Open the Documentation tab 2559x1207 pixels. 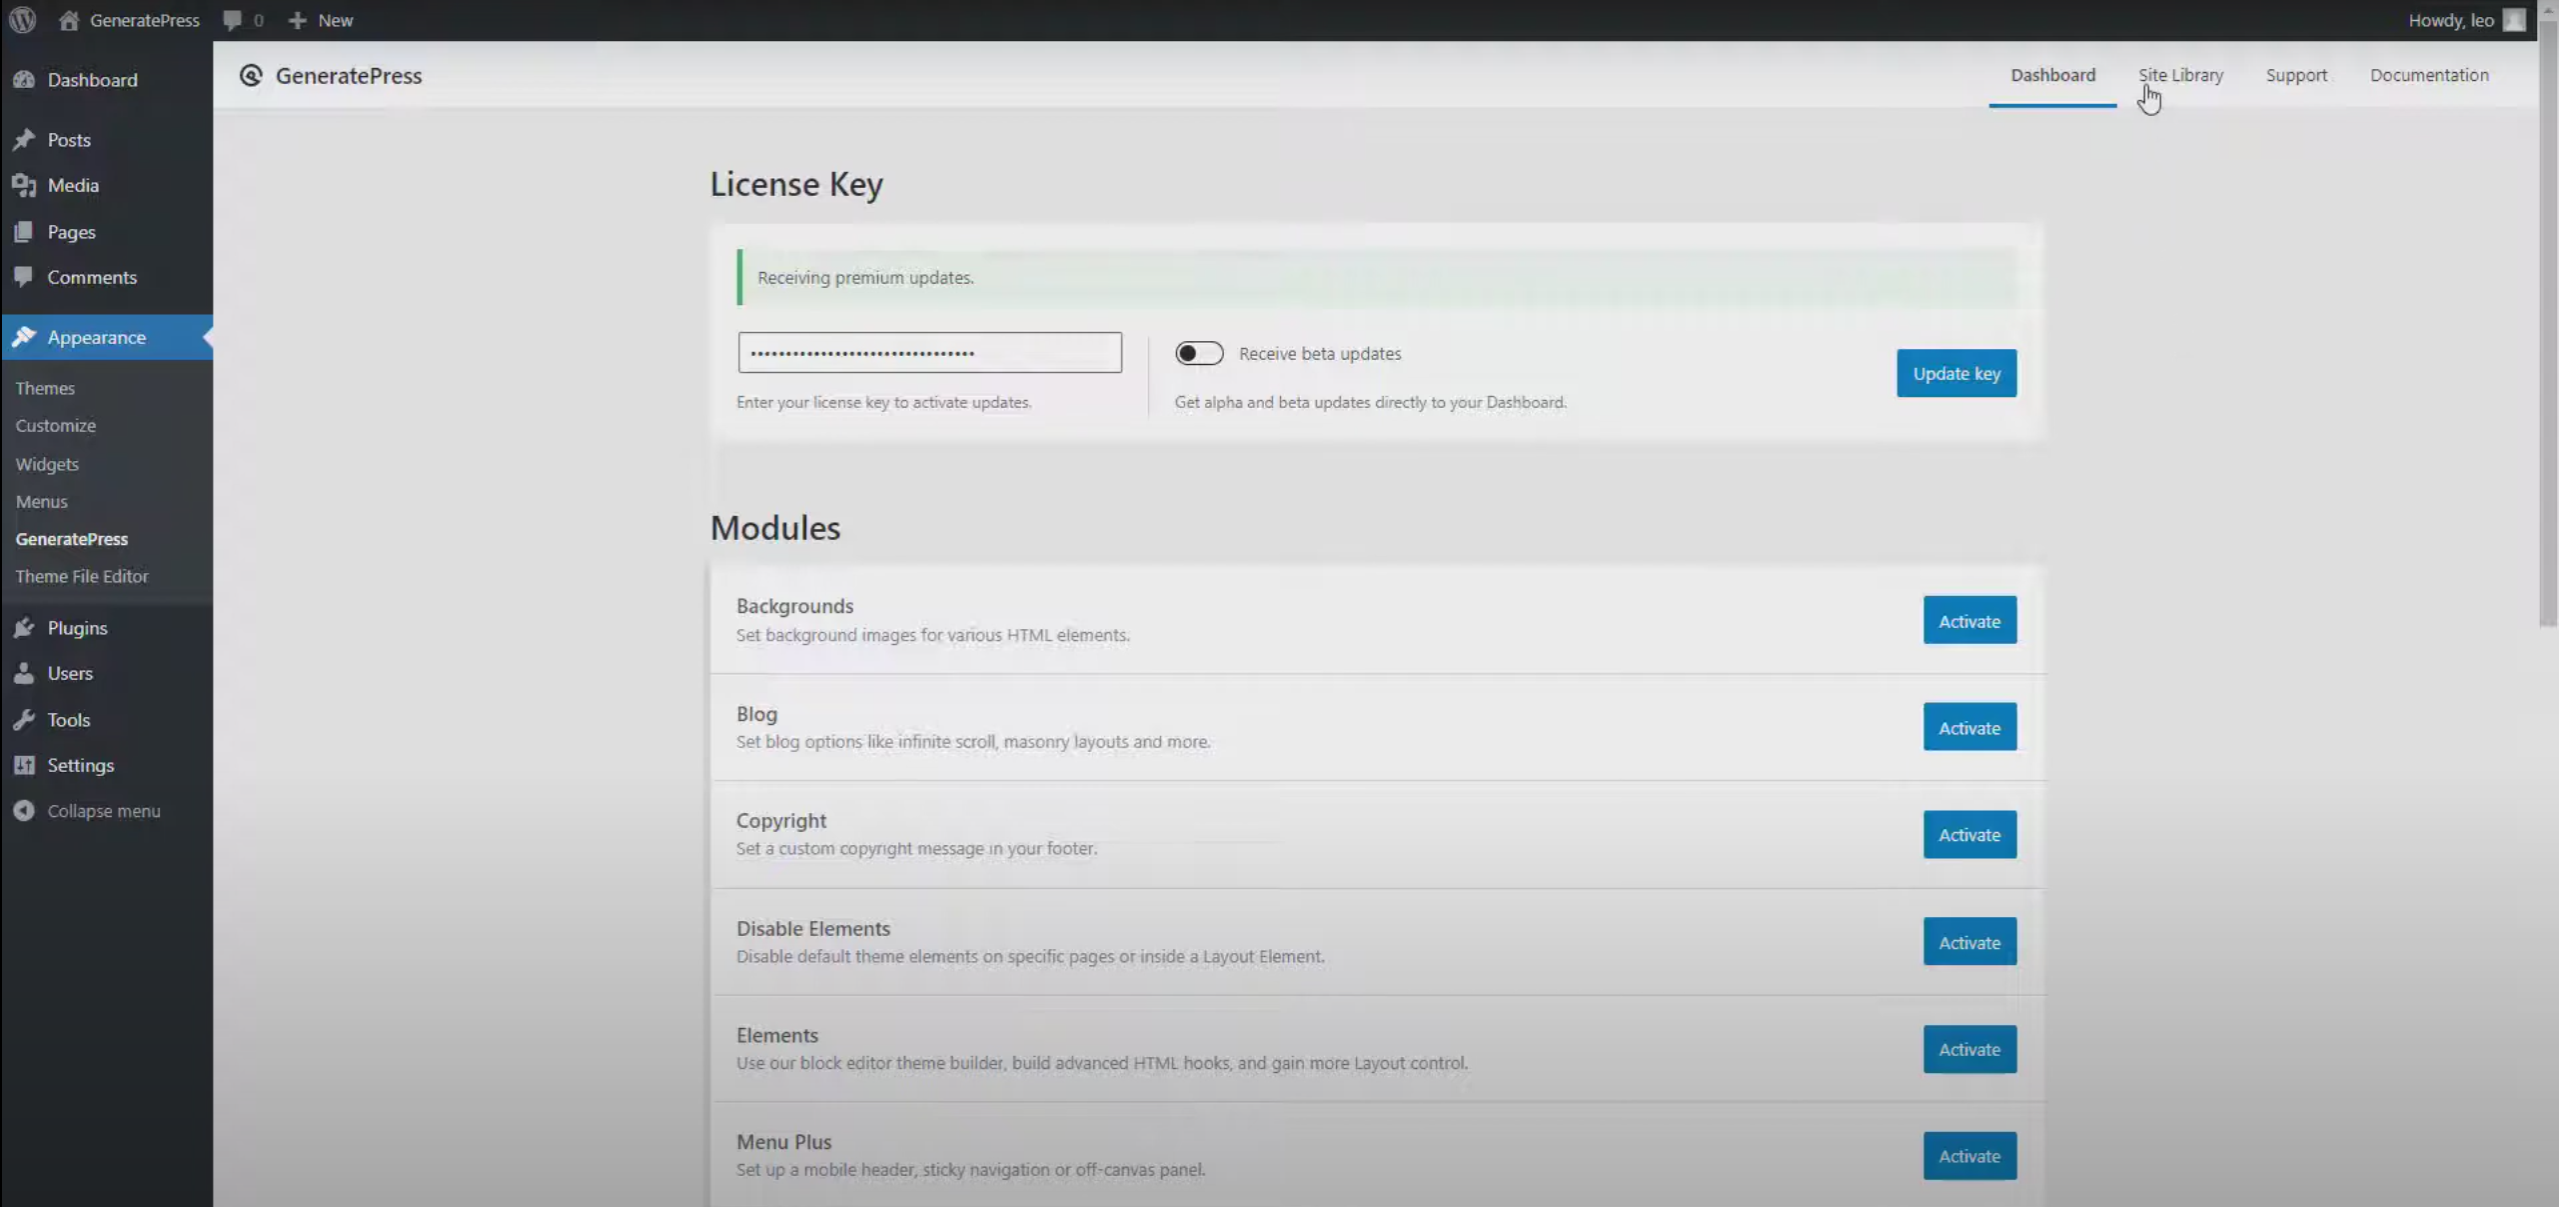2428,75
